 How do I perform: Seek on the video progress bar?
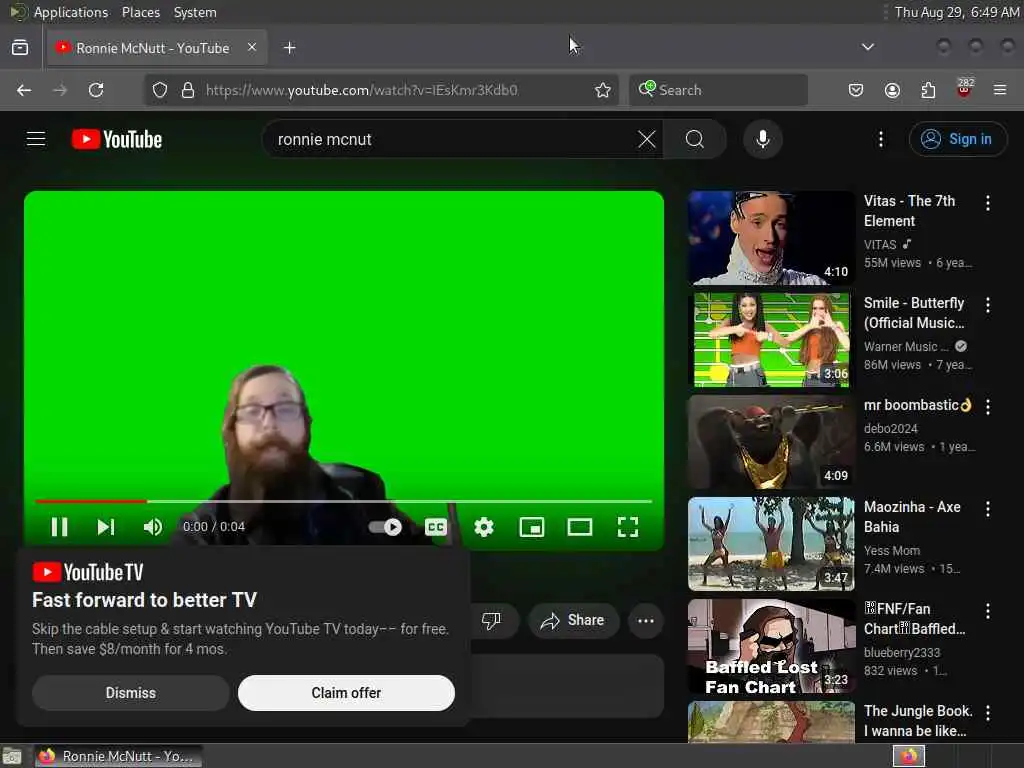point(344,502)
